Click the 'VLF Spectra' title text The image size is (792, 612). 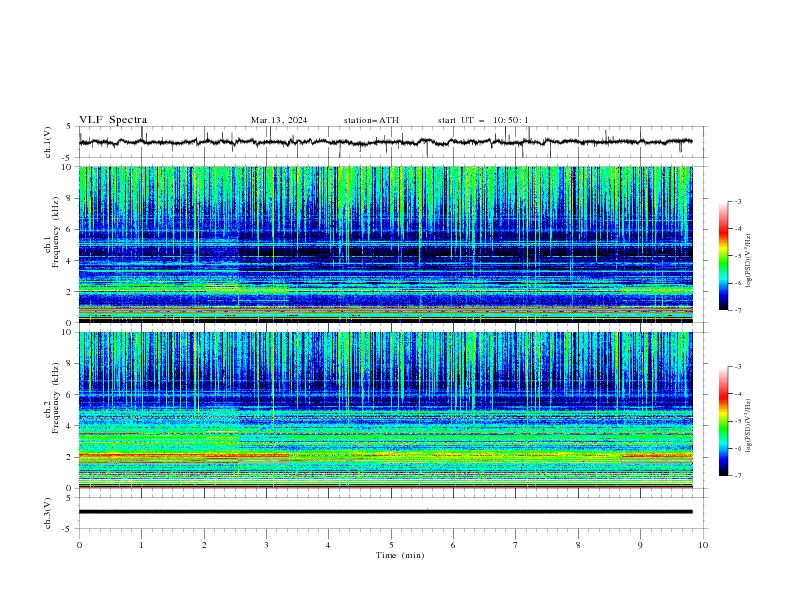pyautogui.click(x=113, y=120)
